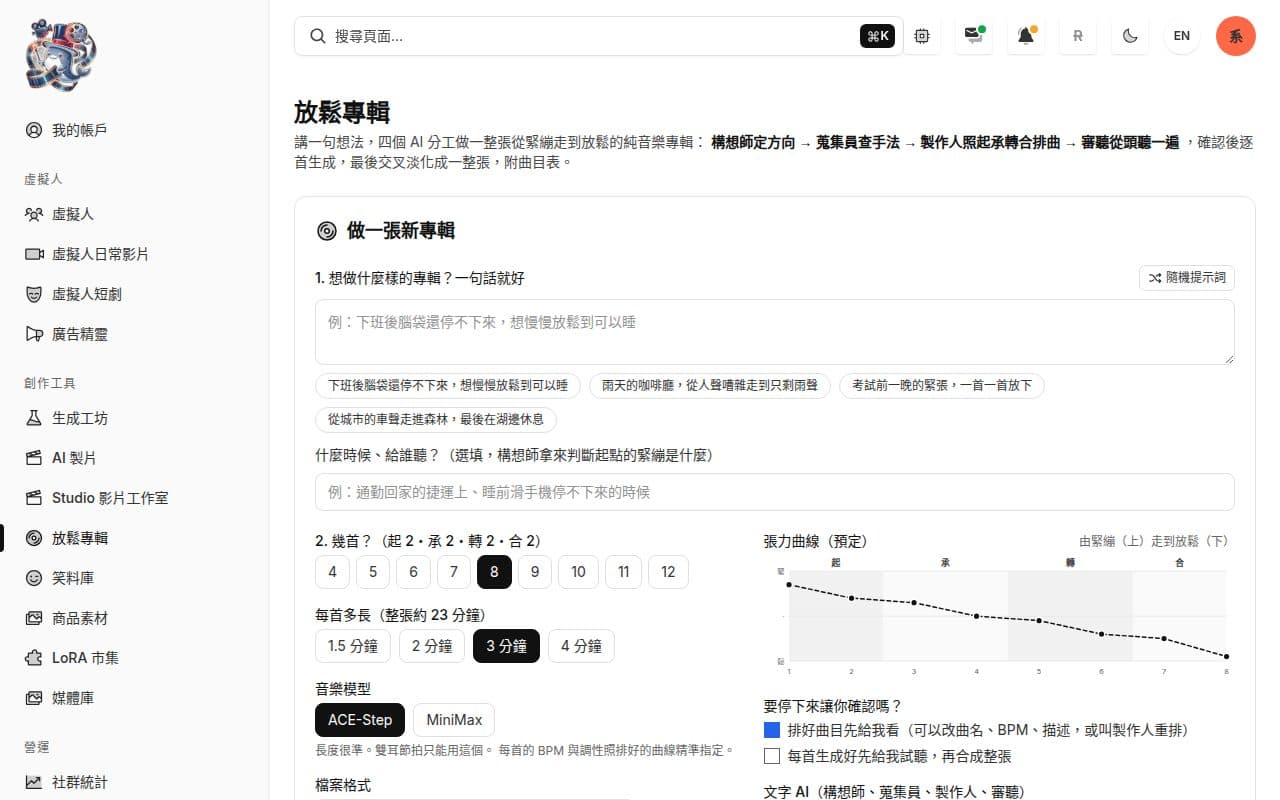1280x800 pixels.
Task: Click the film icon beside Studio 影片工作室
Action: pos(34,498)
